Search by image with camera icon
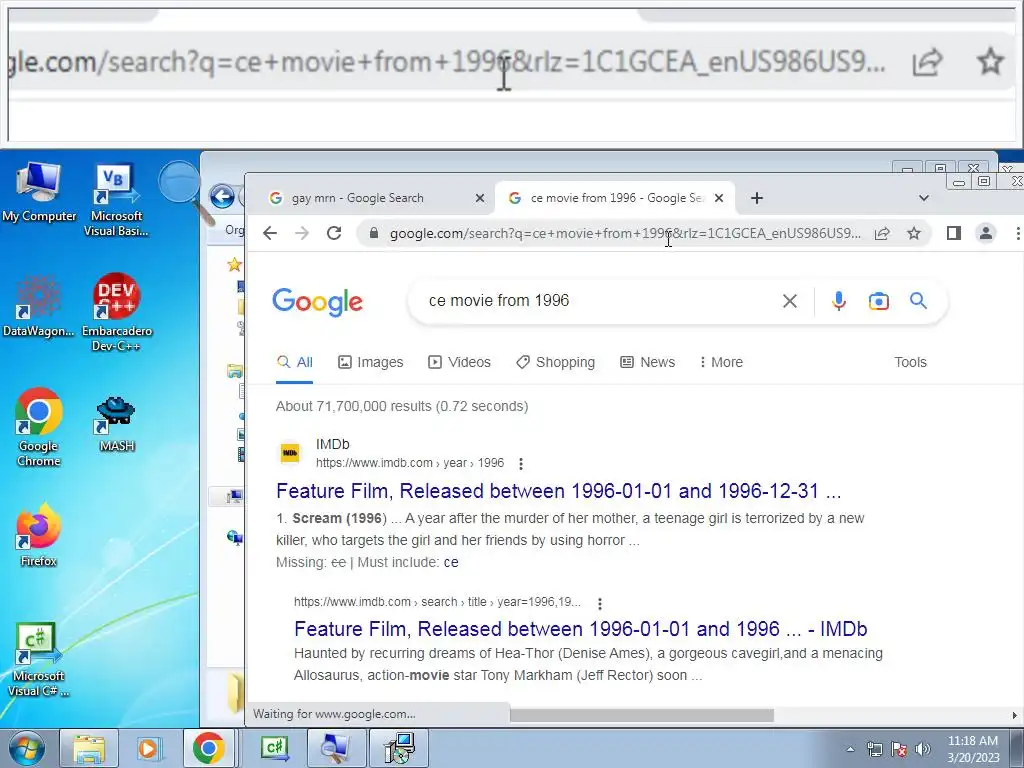 click(x=878, y=301)
